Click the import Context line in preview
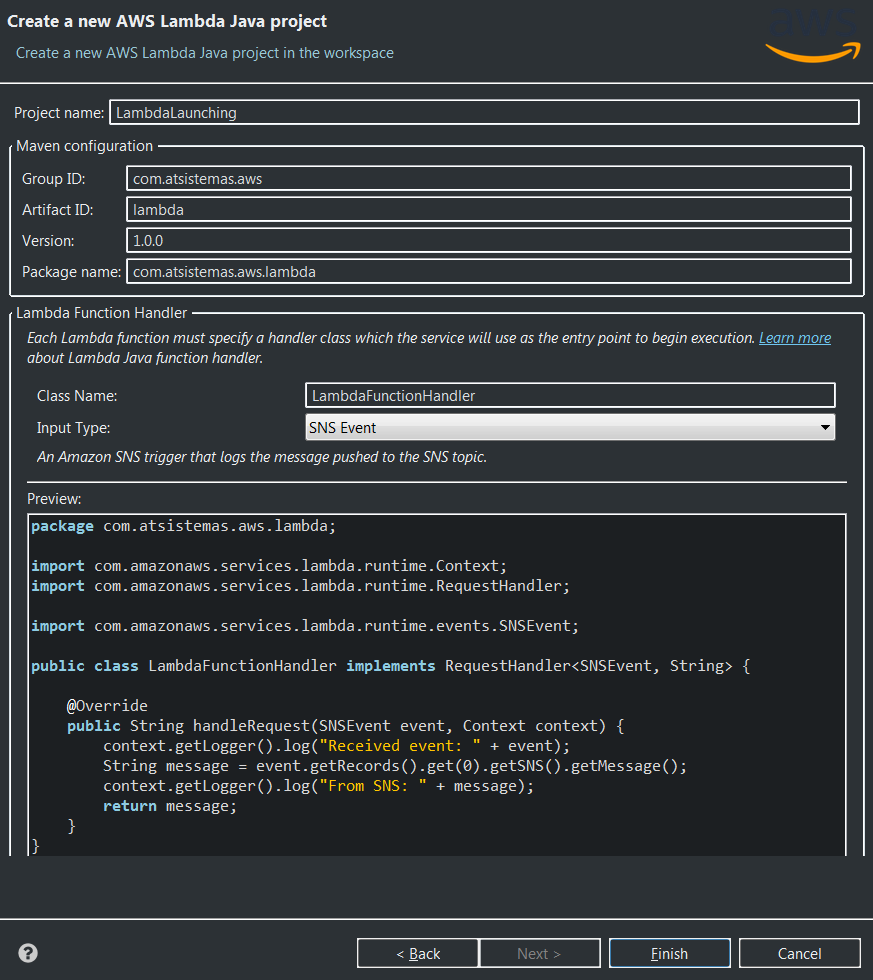The width and height of the screenshot is (873, 980). point(269,566)
